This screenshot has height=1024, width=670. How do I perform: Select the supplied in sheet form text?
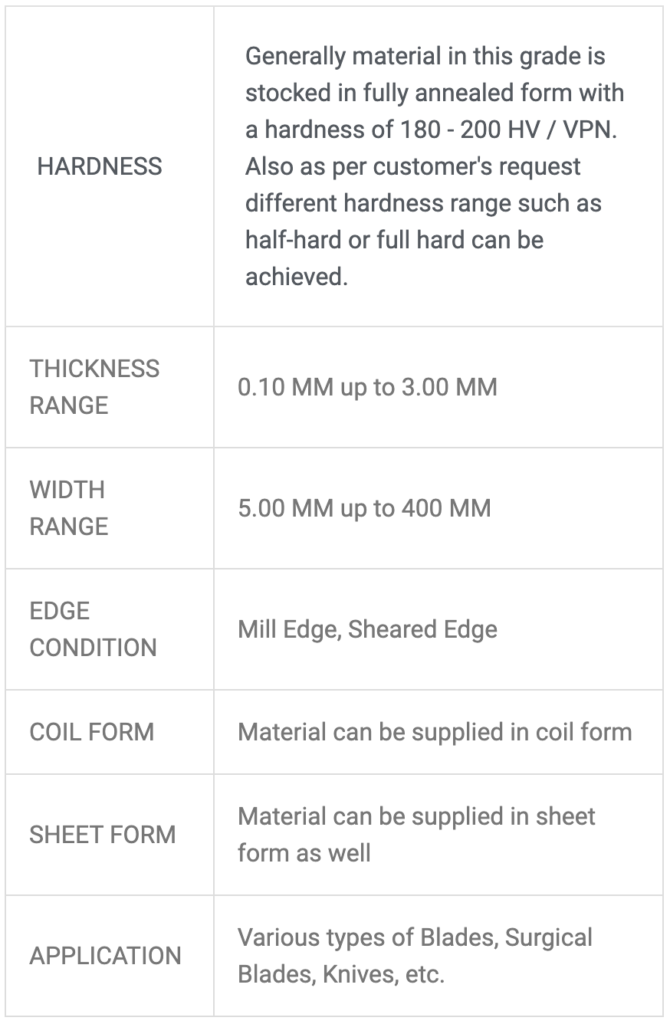416,835
